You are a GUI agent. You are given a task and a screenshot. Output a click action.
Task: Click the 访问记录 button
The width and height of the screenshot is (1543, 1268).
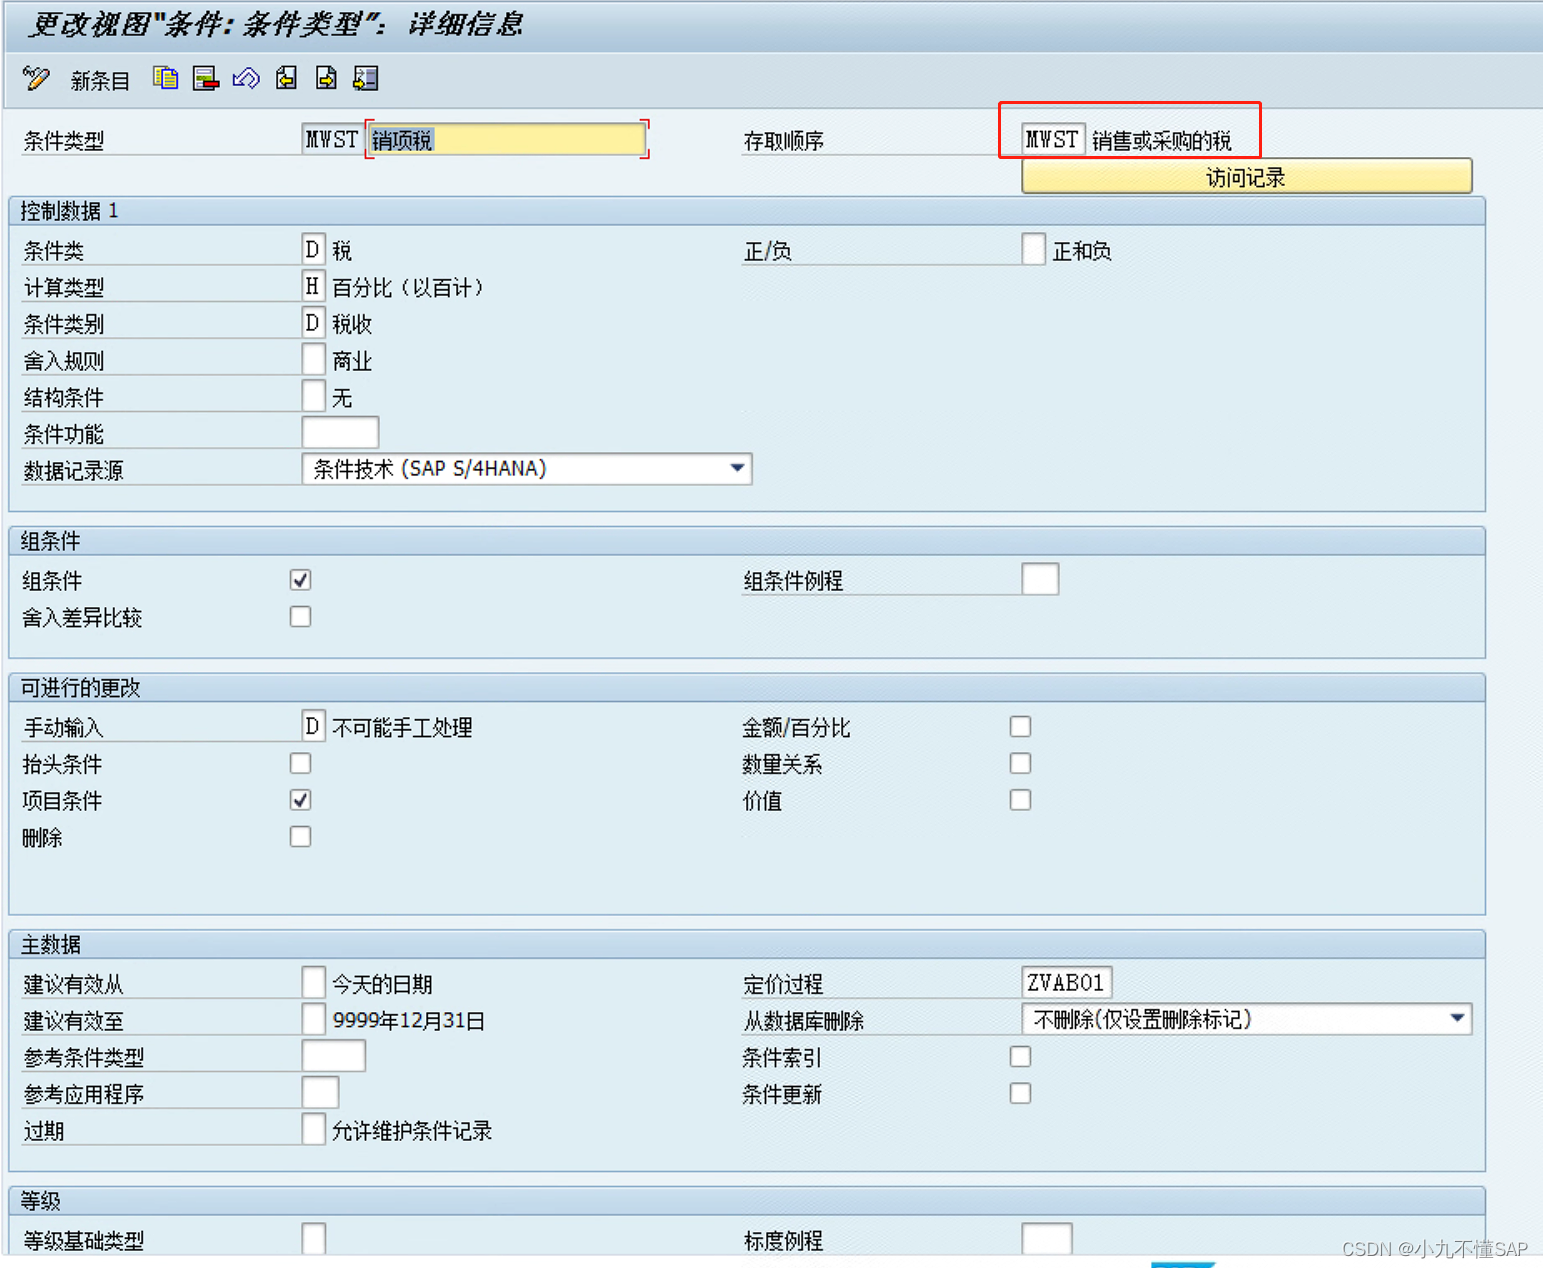pos(1246,177)
